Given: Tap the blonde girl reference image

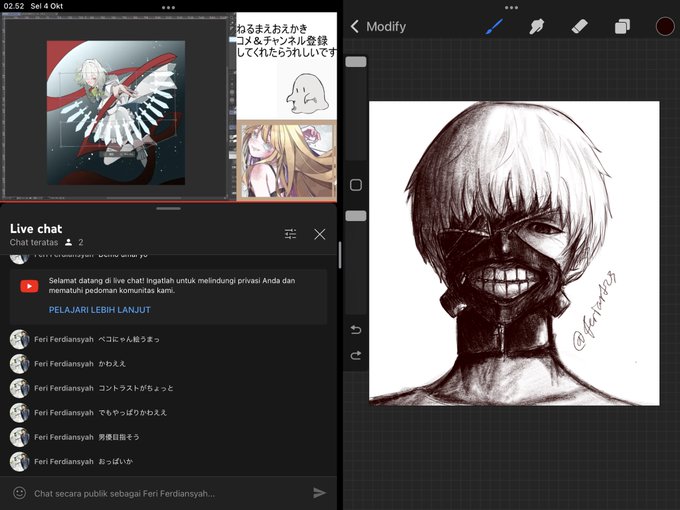Looking at the screenshot, I should [287, 160].
